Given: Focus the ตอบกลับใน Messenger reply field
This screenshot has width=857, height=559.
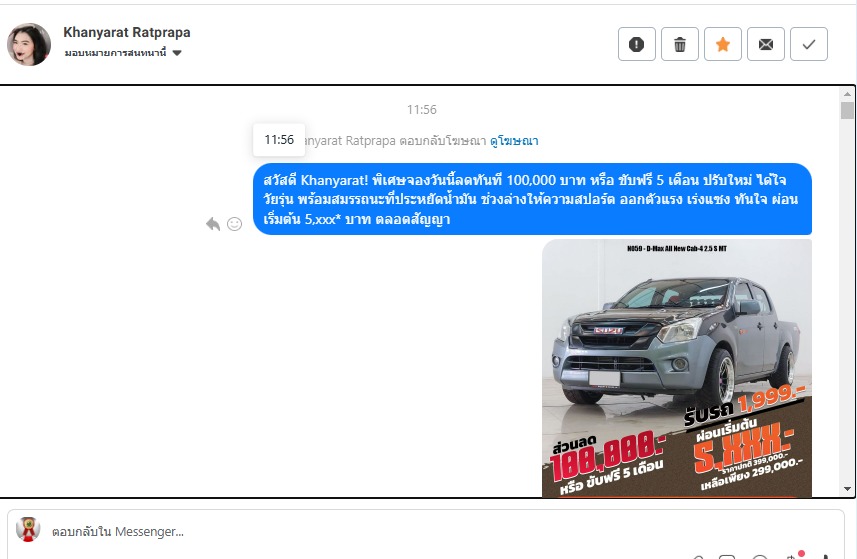Looking at the screenshot, I should click(x=426, y=532).
